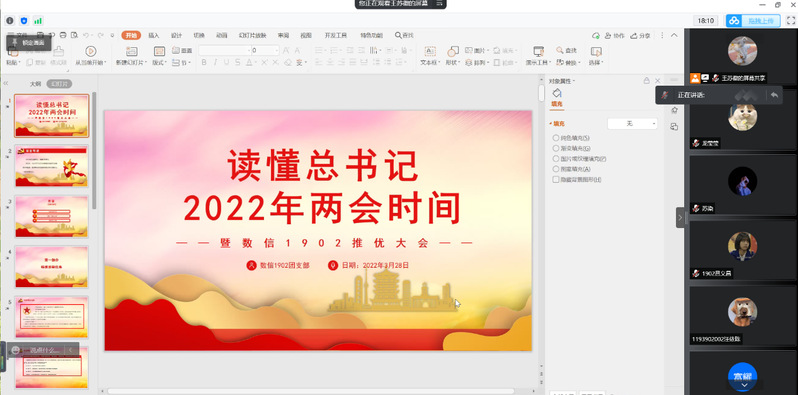Expand the font size dropdown

click(x=277, y=50)
